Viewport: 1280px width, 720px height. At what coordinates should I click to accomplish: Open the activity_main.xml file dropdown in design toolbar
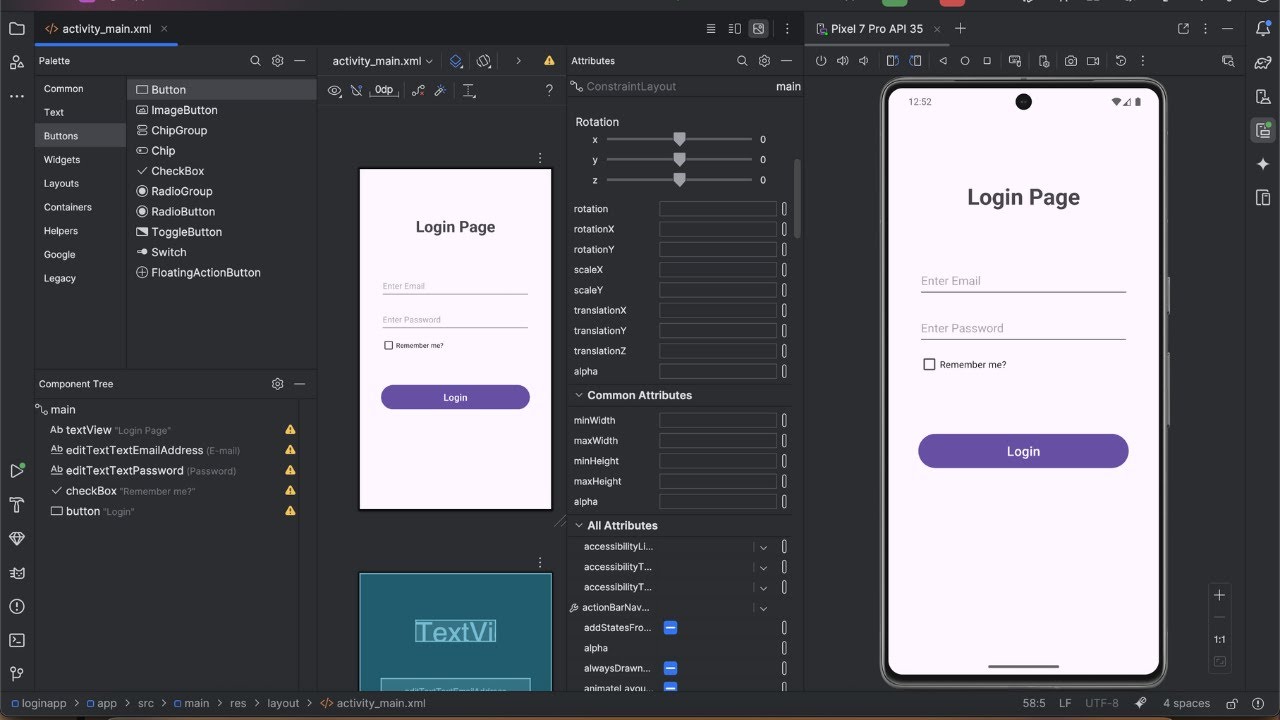click(x=382, y=61)
